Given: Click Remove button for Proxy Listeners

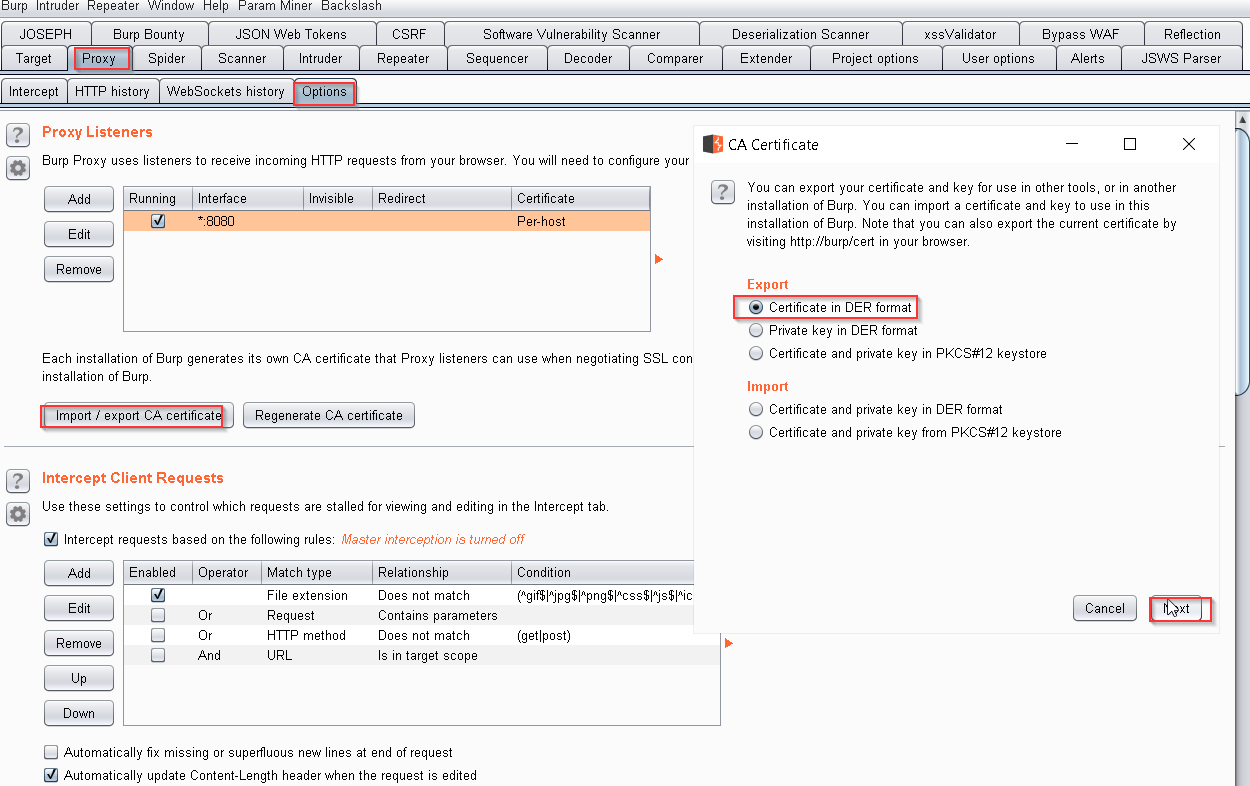Looking at the screenshot, I should pos(79,269).
